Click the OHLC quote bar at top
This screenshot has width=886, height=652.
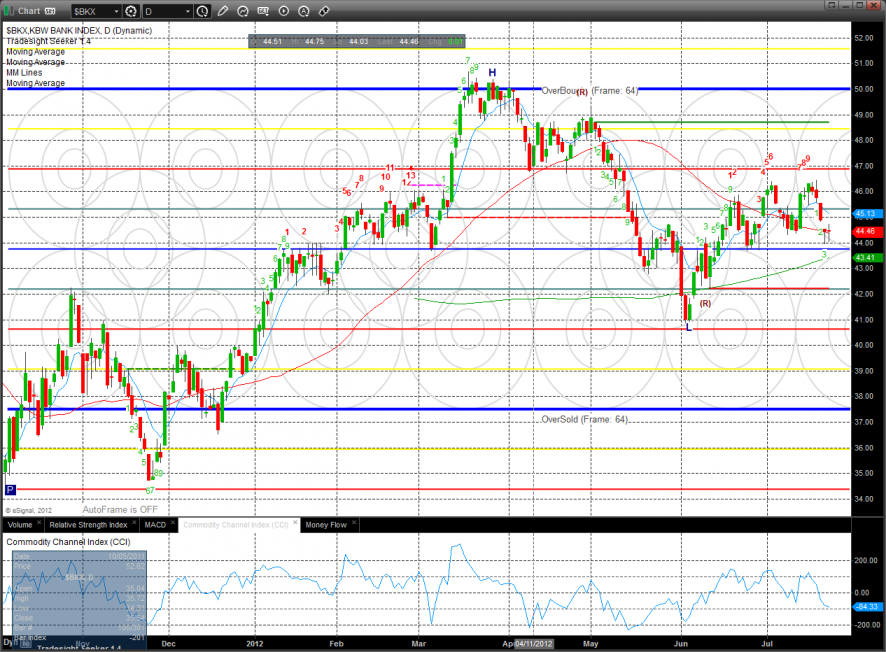[x=357, y=41]
